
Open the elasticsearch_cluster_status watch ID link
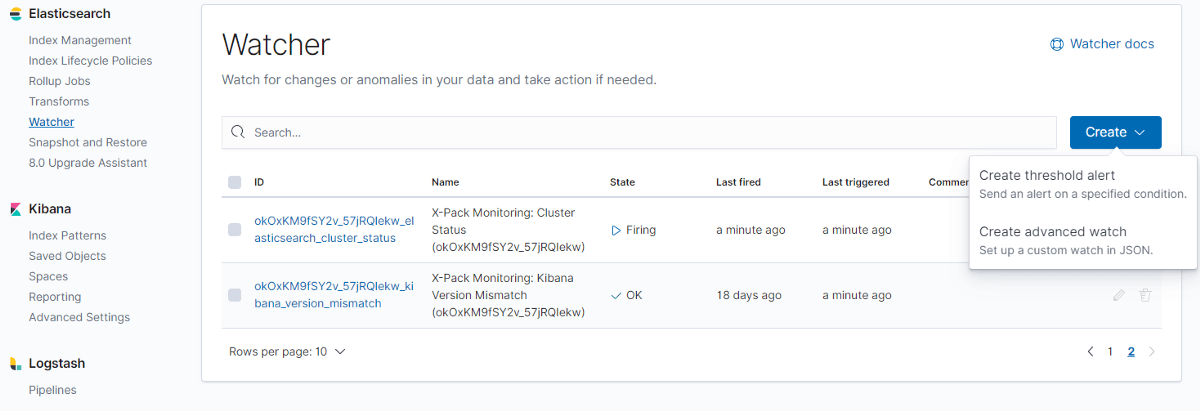[333, 230]
